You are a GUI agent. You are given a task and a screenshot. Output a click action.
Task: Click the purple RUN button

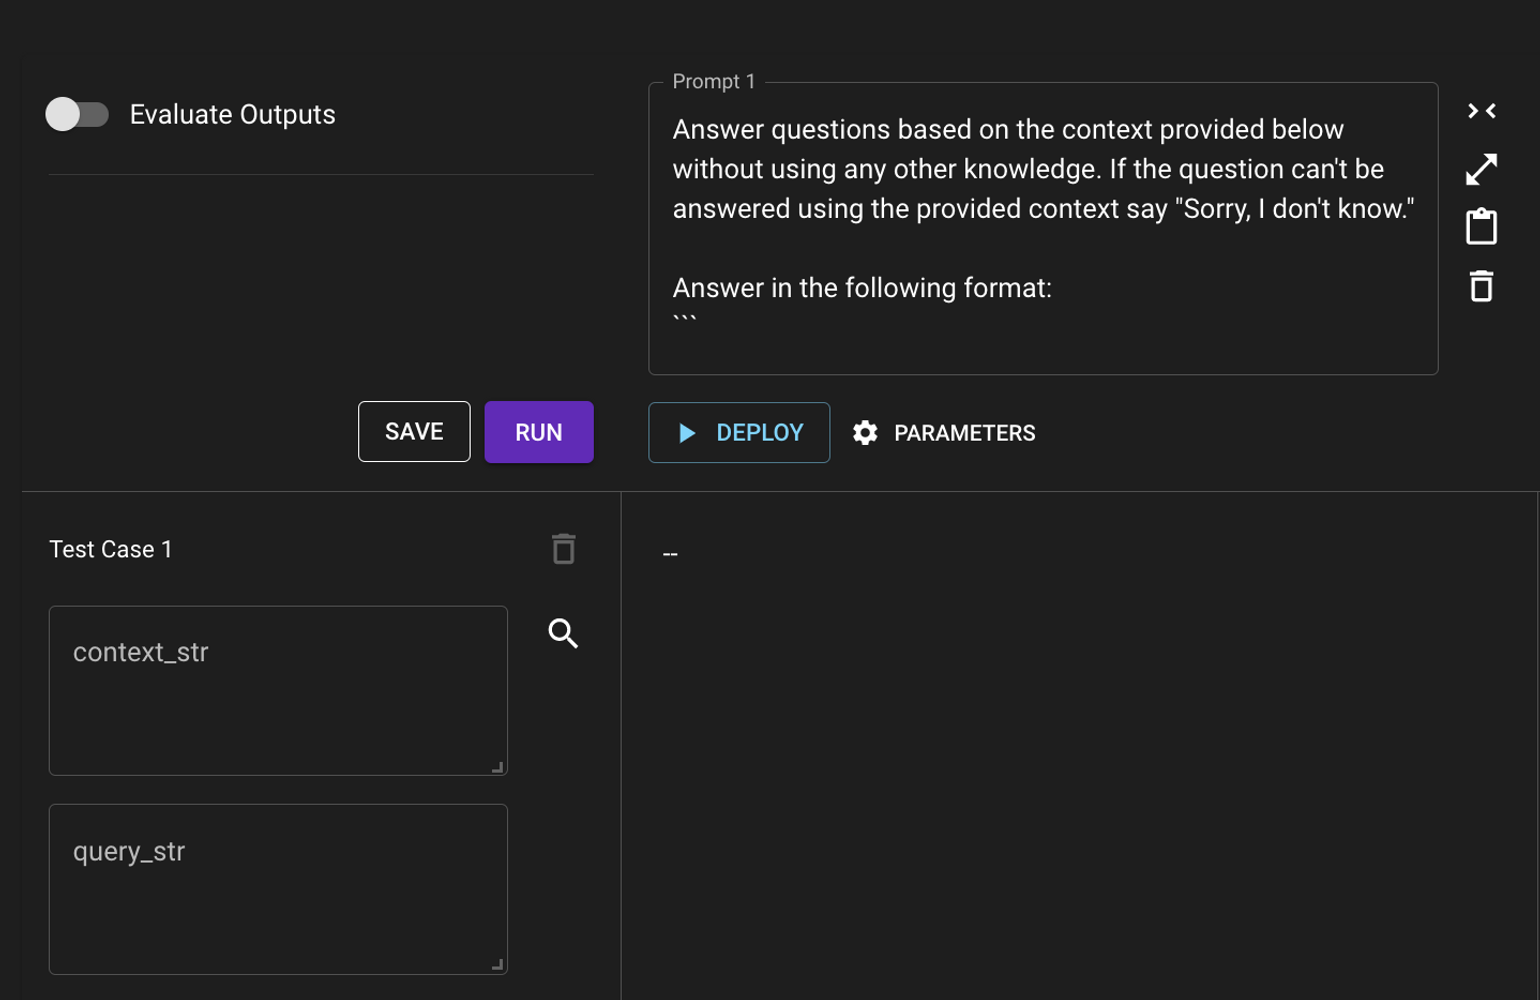(x=539, y=432)
